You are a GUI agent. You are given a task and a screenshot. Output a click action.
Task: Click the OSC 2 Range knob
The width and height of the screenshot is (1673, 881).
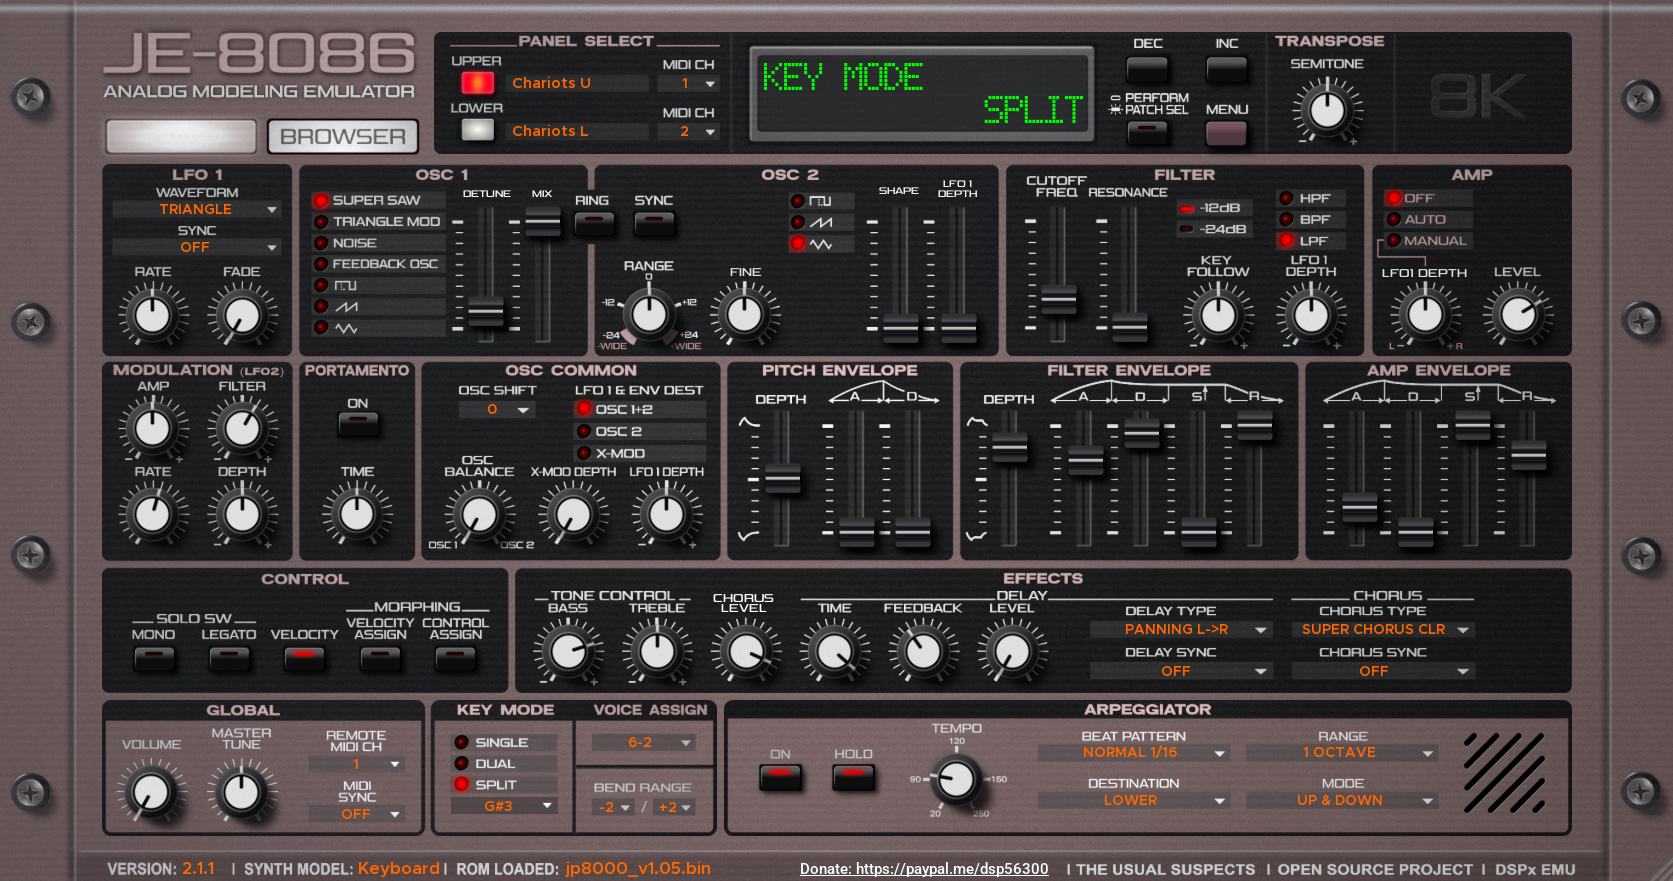click(649, 314)
